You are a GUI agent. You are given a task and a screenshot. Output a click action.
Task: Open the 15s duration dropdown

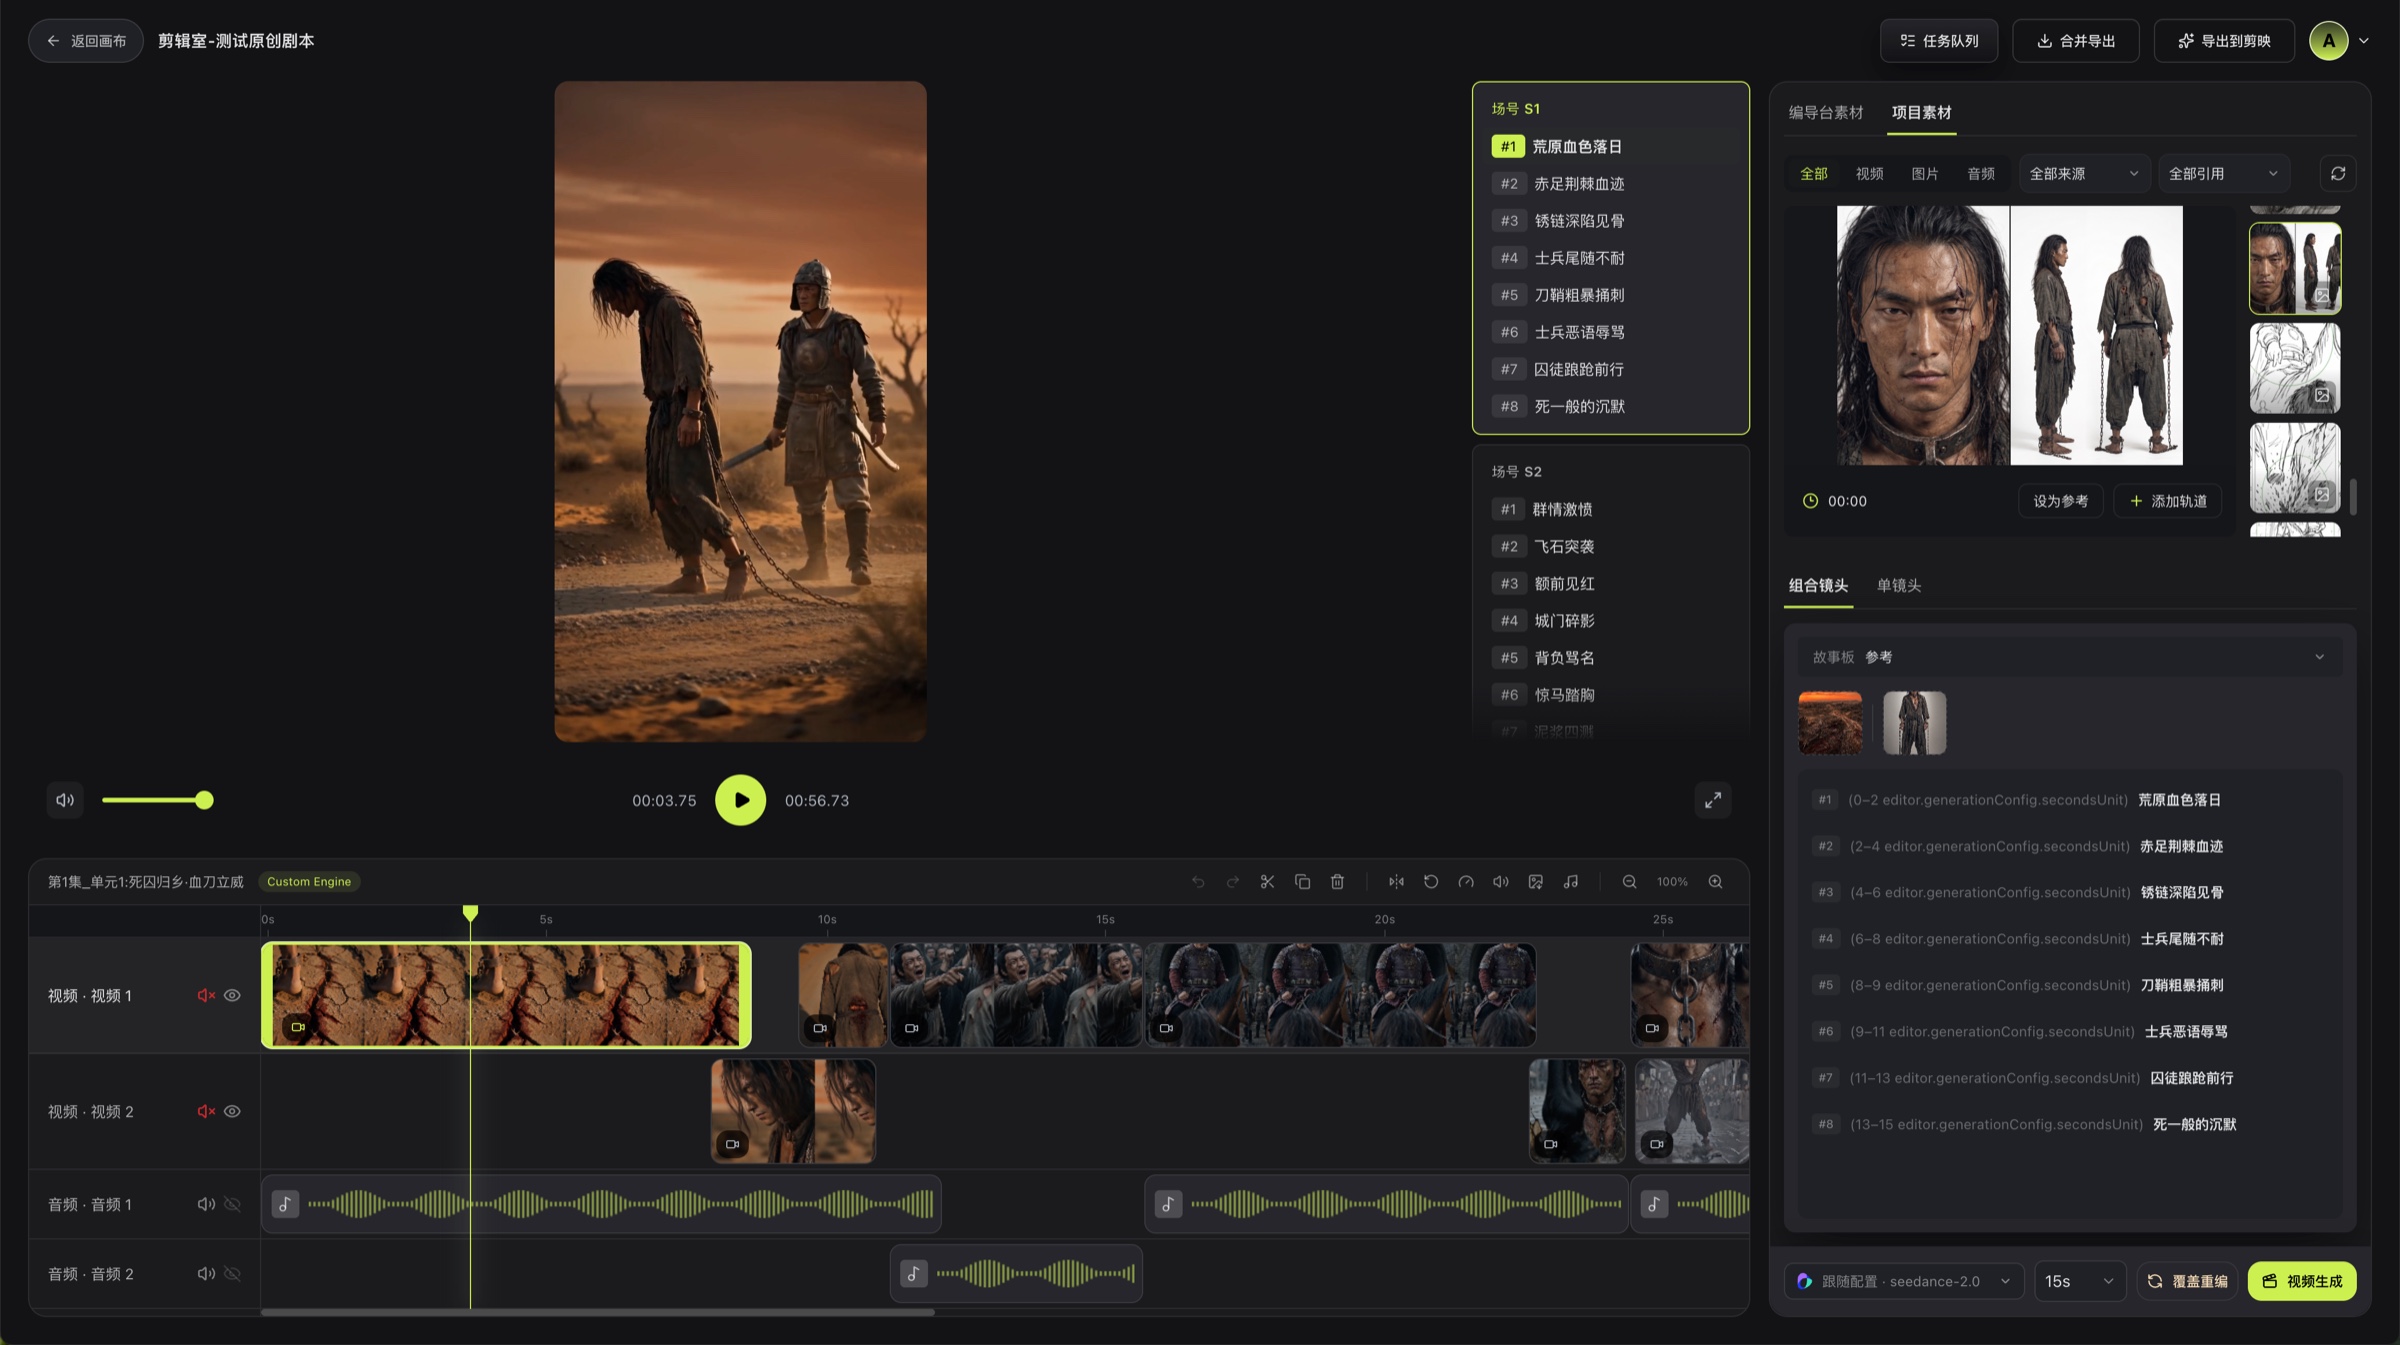pyautogui.click(x=2079, y=1282)
